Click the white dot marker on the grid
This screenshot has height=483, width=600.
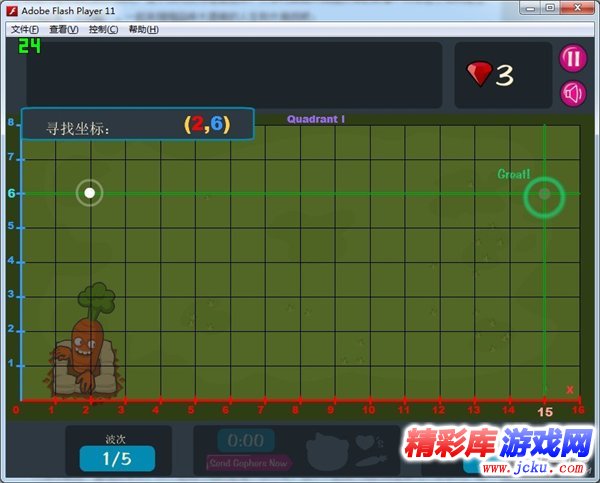(x=89, y=192)
